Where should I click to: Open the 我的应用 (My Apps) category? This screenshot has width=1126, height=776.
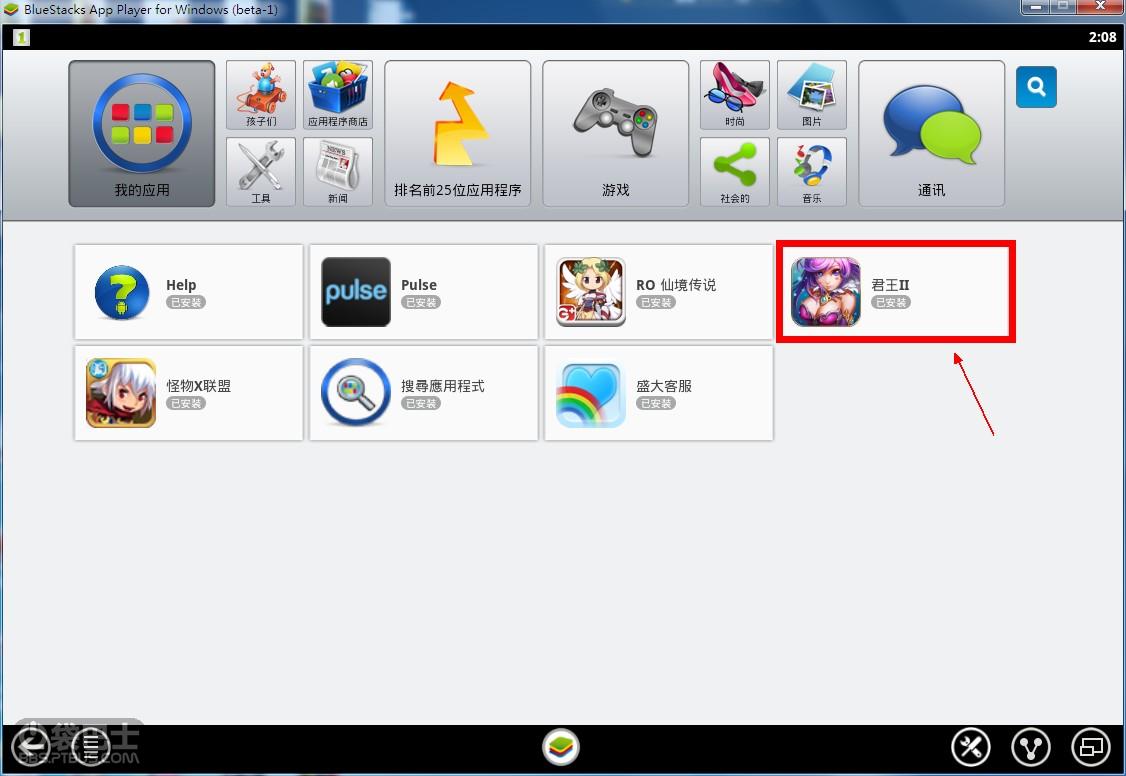pyautogui.click(x=141, y=134)
